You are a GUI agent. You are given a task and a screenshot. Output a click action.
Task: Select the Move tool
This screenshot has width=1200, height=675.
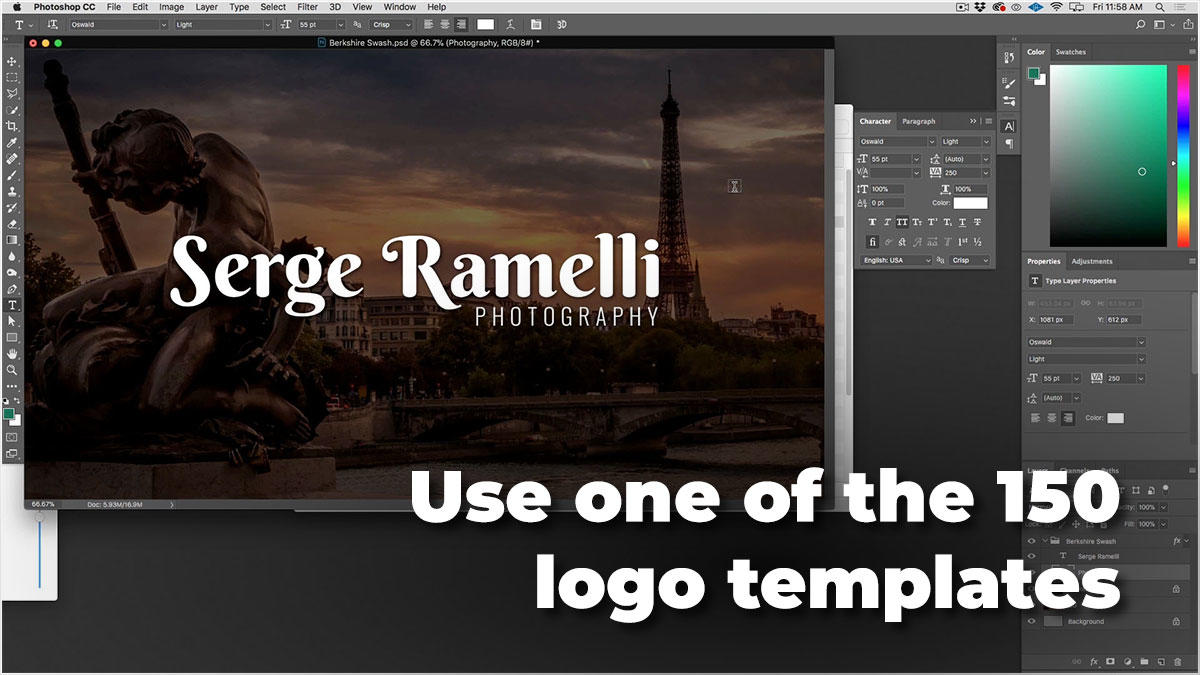(12, 61)
